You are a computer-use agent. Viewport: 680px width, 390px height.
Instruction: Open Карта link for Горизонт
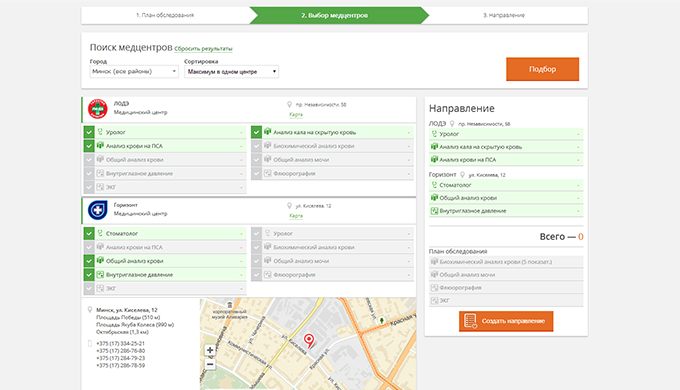tap(296, 216)
